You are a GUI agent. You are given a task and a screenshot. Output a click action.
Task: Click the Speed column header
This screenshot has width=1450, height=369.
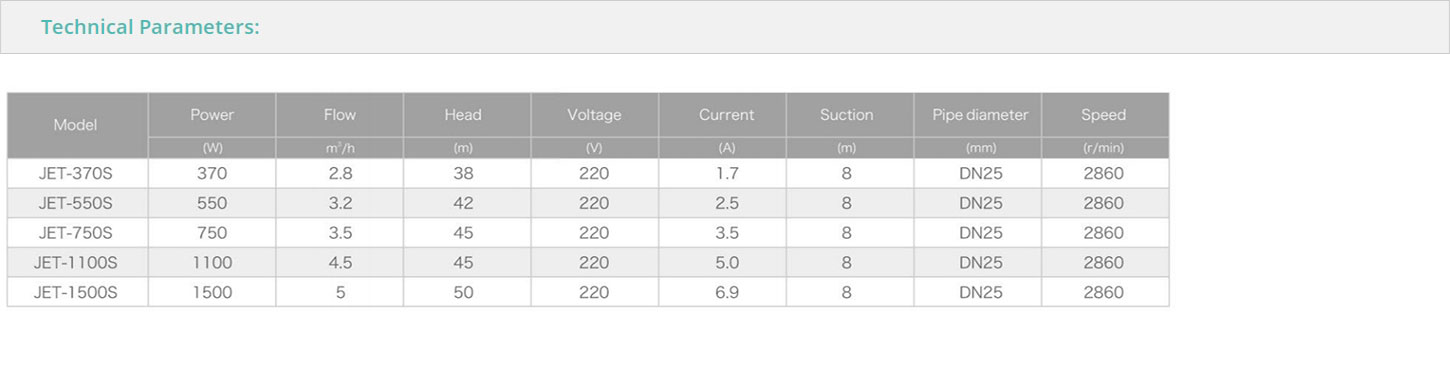[1105, 115]
